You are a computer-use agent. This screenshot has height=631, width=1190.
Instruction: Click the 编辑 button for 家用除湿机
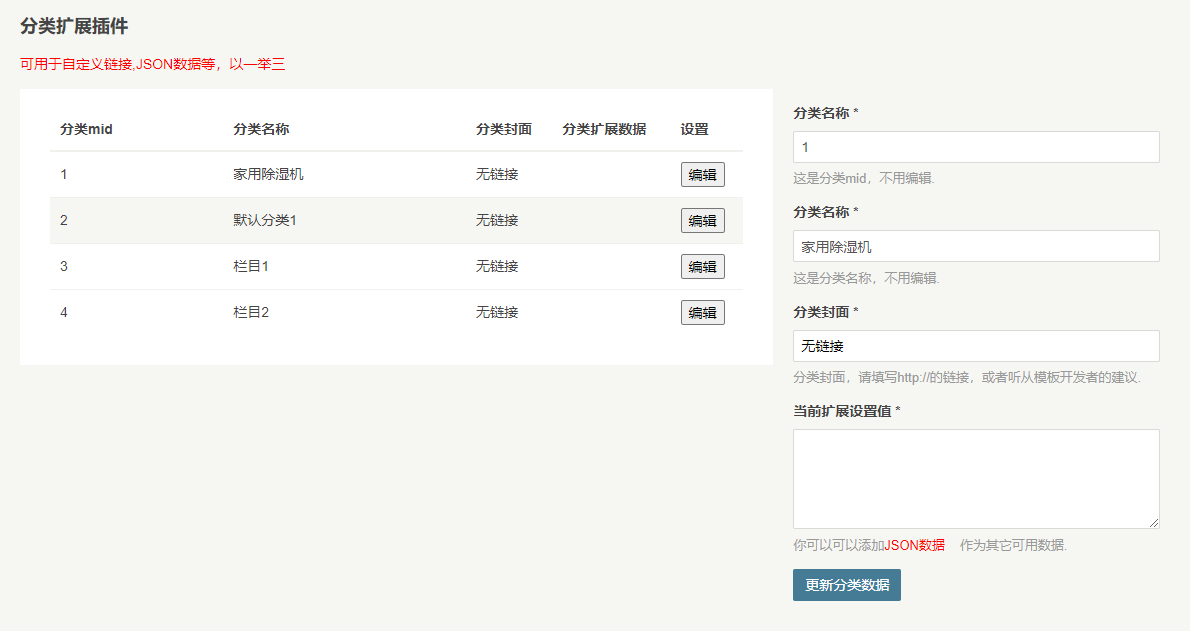pos(702,175)
